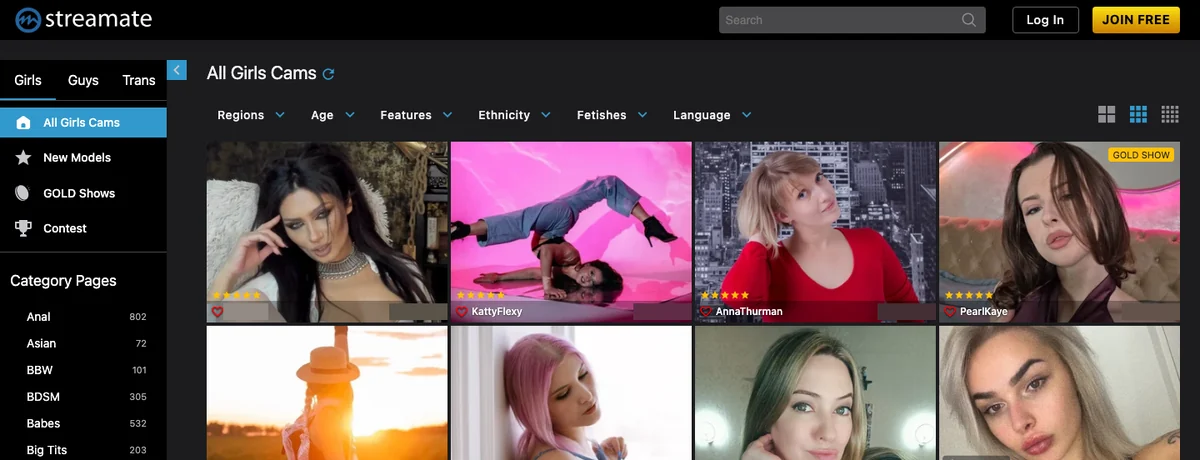Switch to large grid view
Viewport: 1200px width, 460px height.
click(1106, 114)
